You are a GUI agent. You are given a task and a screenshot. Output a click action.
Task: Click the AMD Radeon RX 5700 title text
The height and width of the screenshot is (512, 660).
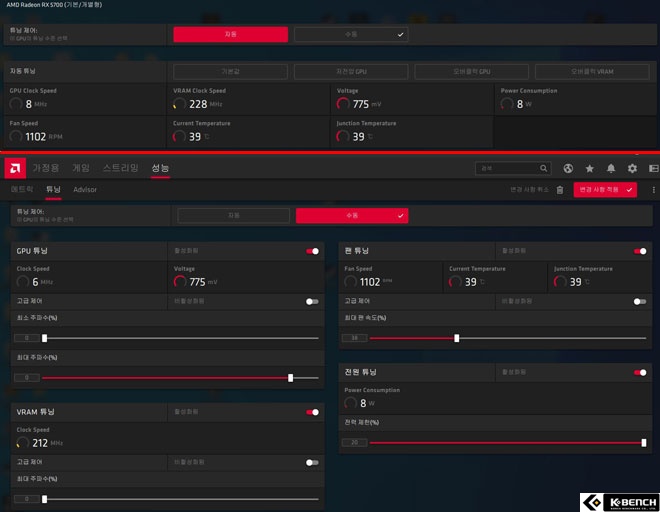click(x=54, y=5)
